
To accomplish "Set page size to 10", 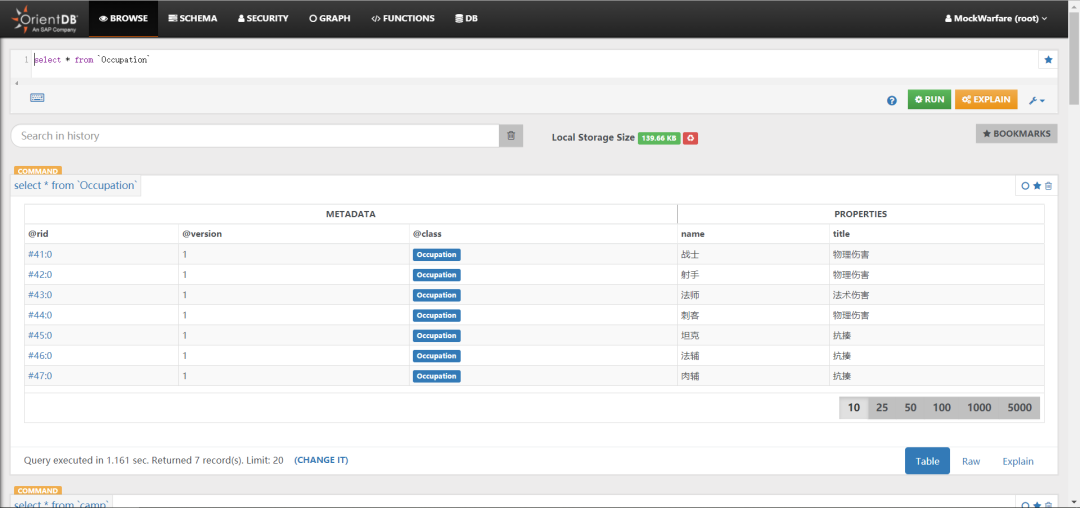I will point(854,408).
